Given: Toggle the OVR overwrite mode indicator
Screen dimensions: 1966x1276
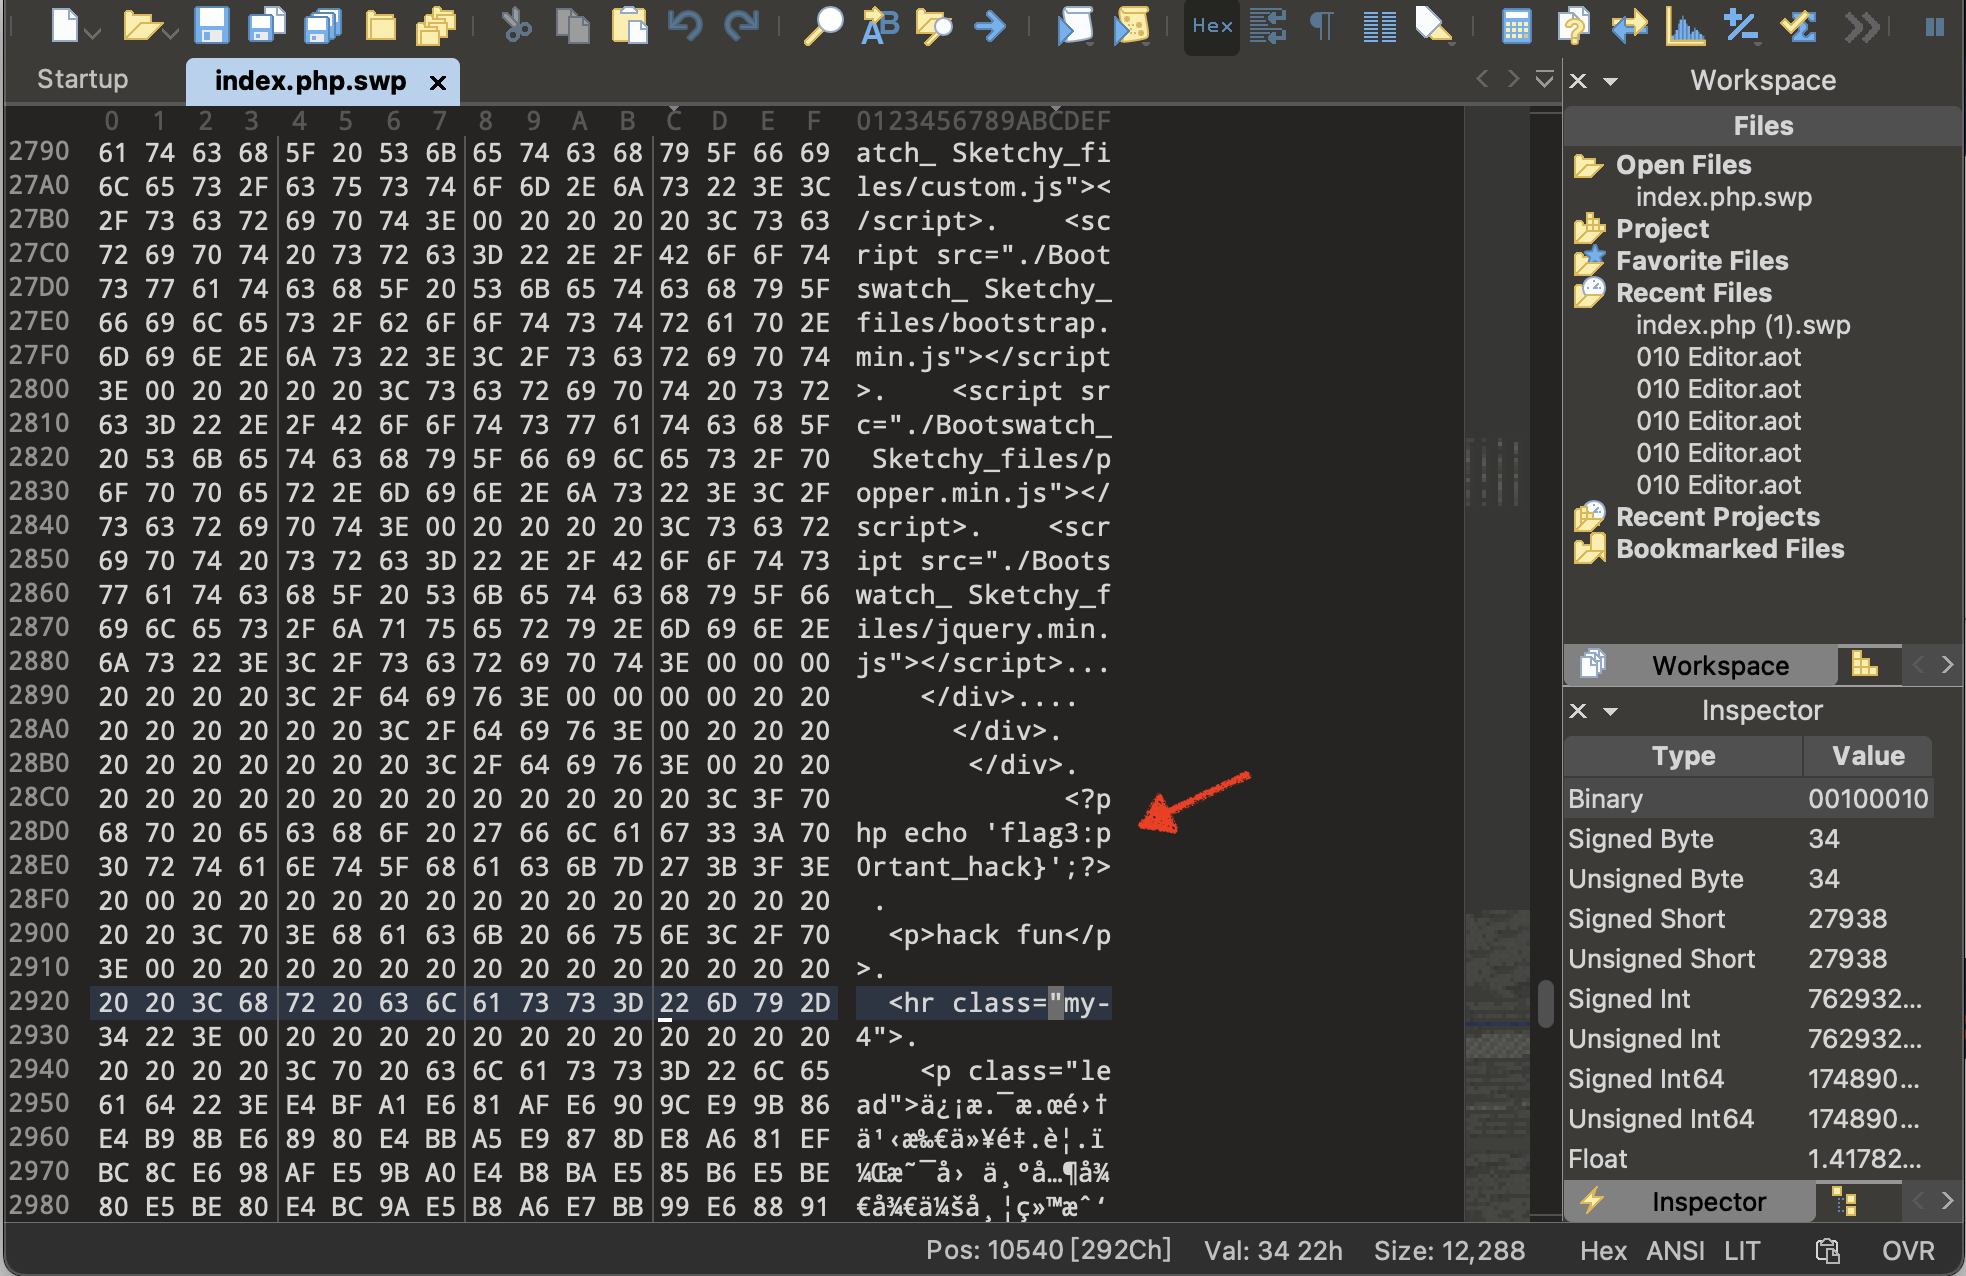Looking at the screenshot, I should 1907,1250.
